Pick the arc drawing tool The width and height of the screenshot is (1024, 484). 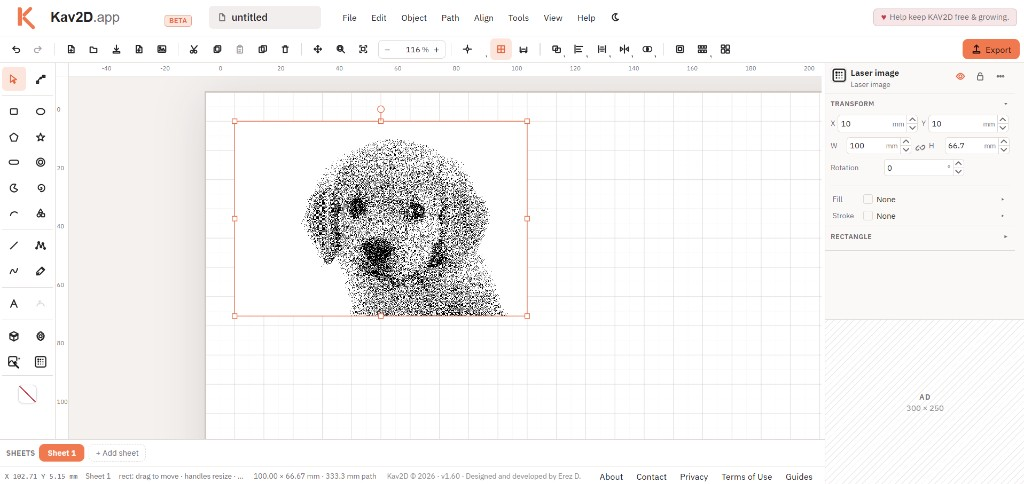[14, 214]
